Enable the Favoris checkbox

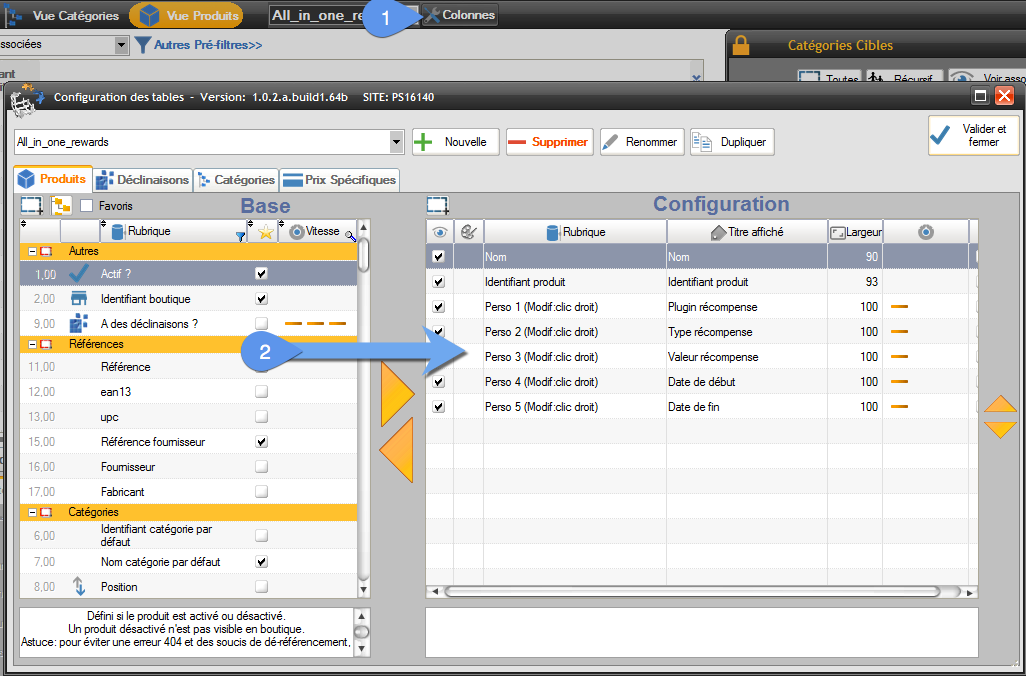87,206
